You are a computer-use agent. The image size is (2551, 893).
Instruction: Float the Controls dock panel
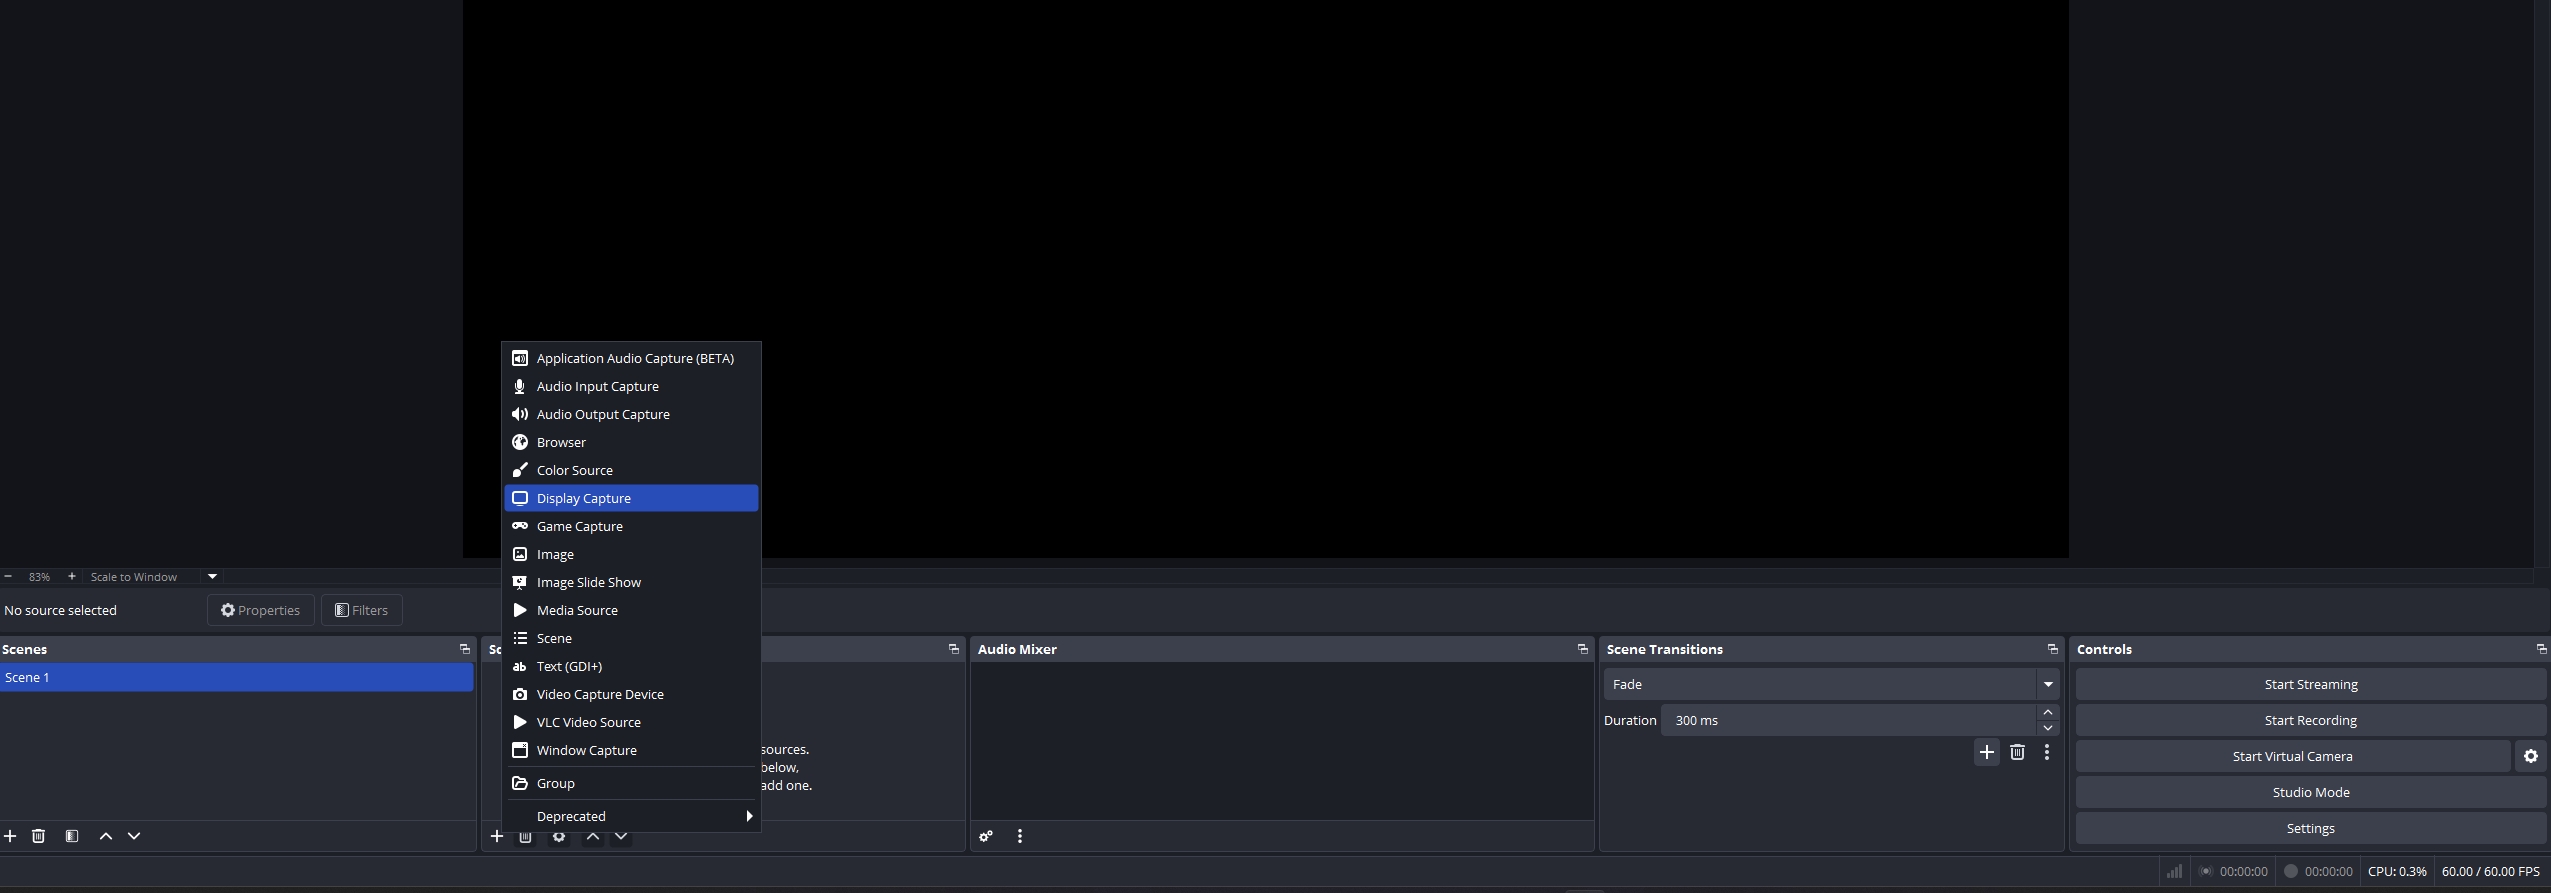(x=2540, y=649)
